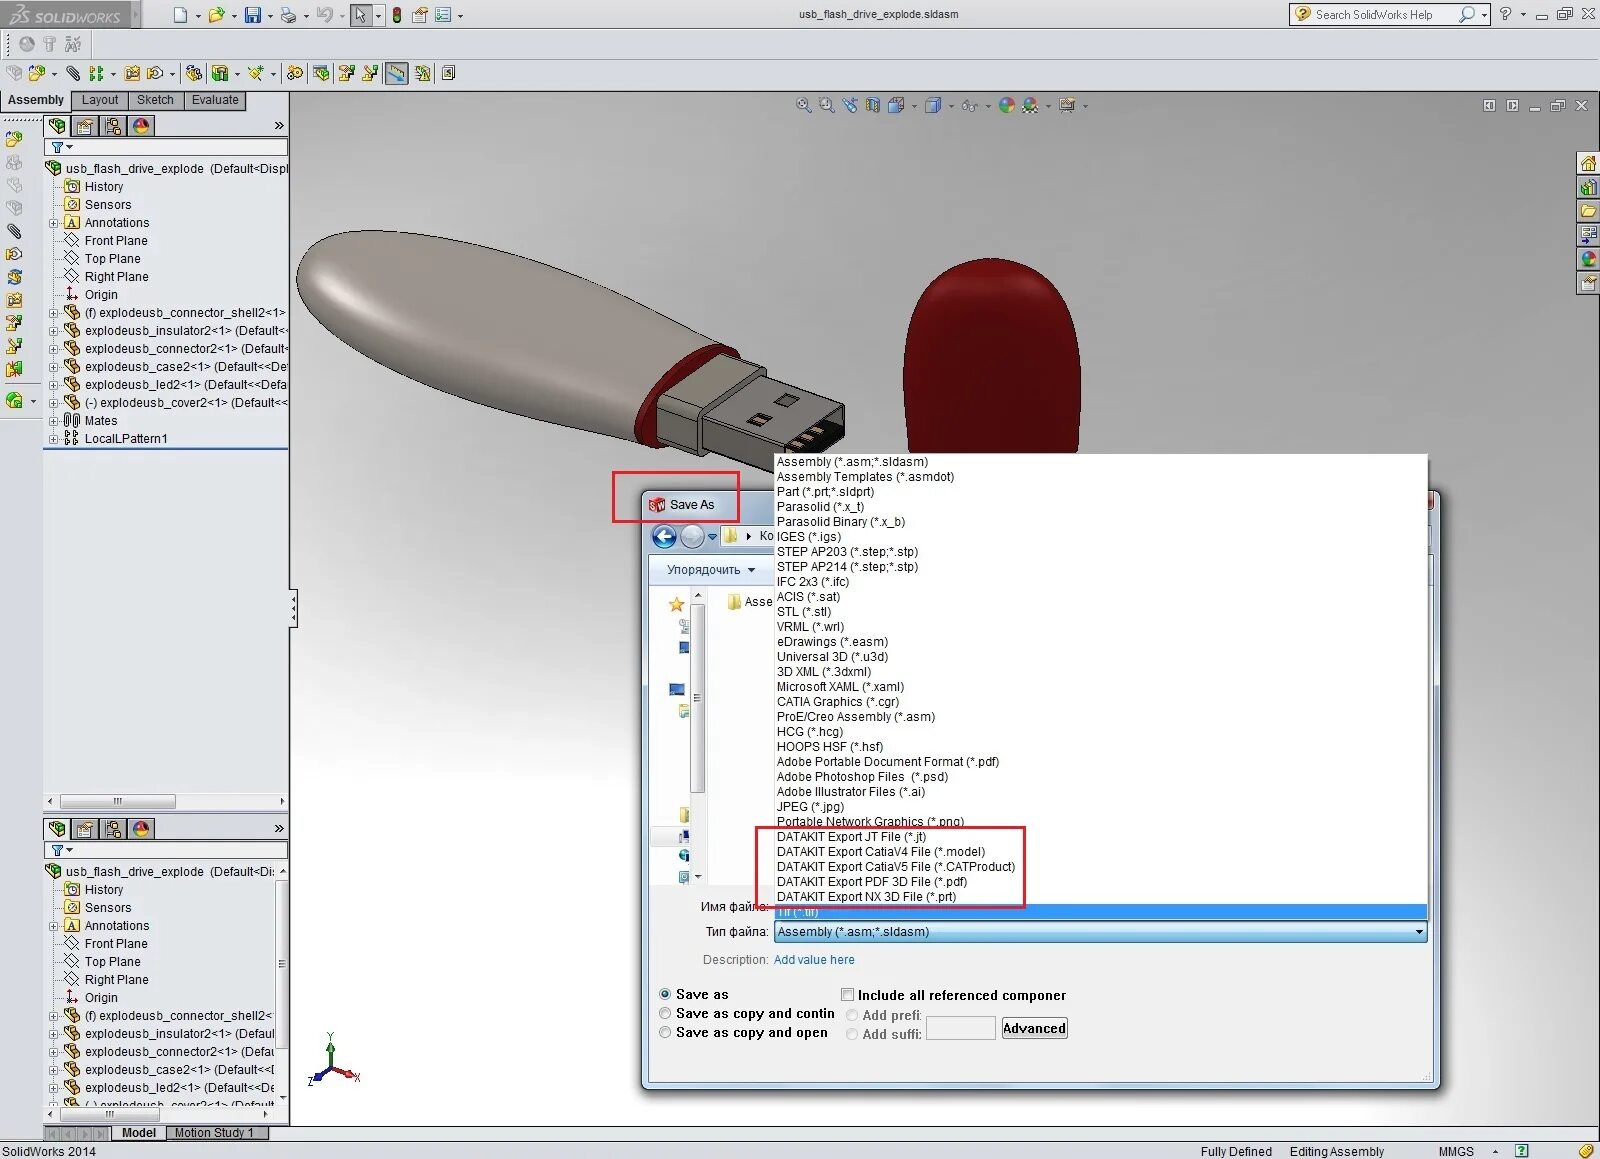Switch to the Evaluate tab
Viewport: 1600px width, 1159px height.
click(215, 100)
